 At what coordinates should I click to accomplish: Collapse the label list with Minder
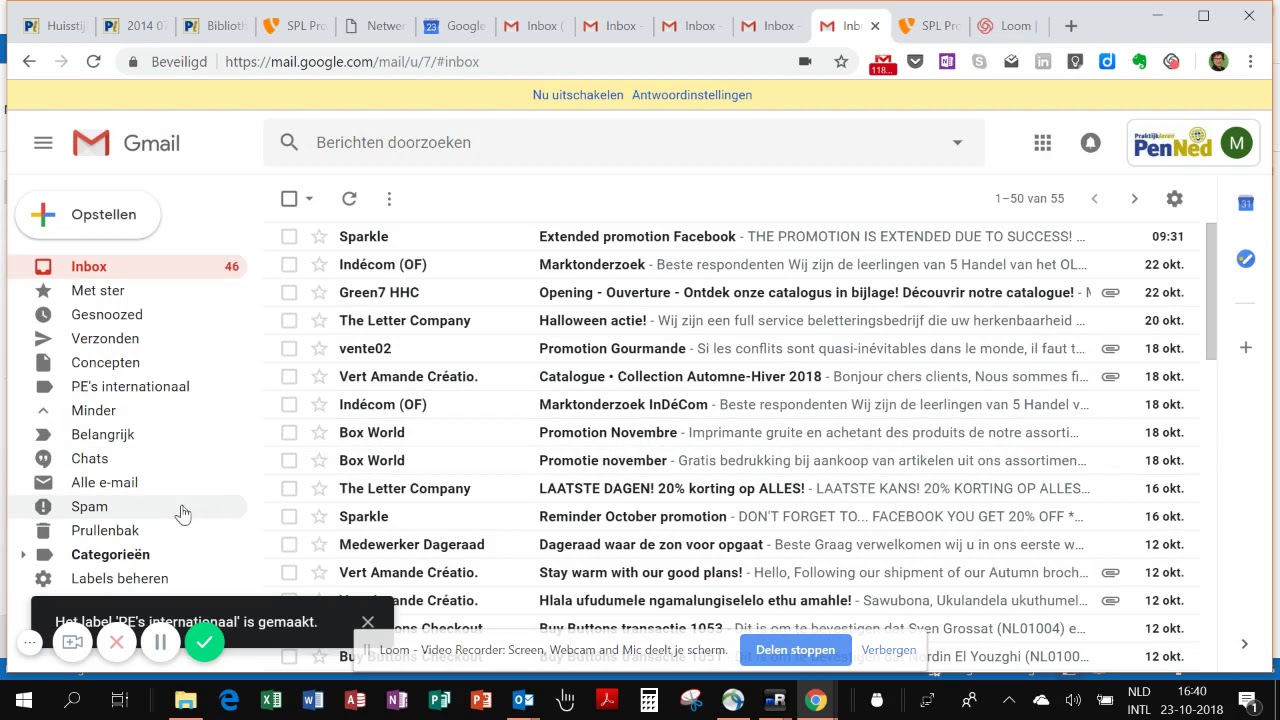click(x=93, y=410)
